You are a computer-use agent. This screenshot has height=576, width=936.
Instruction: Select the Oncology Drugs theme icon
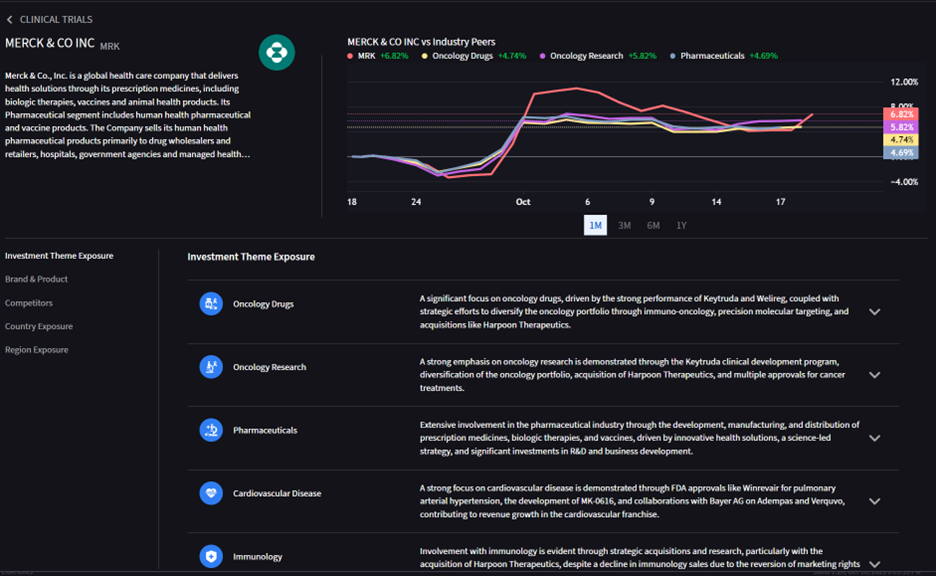[x=211, y=303]
